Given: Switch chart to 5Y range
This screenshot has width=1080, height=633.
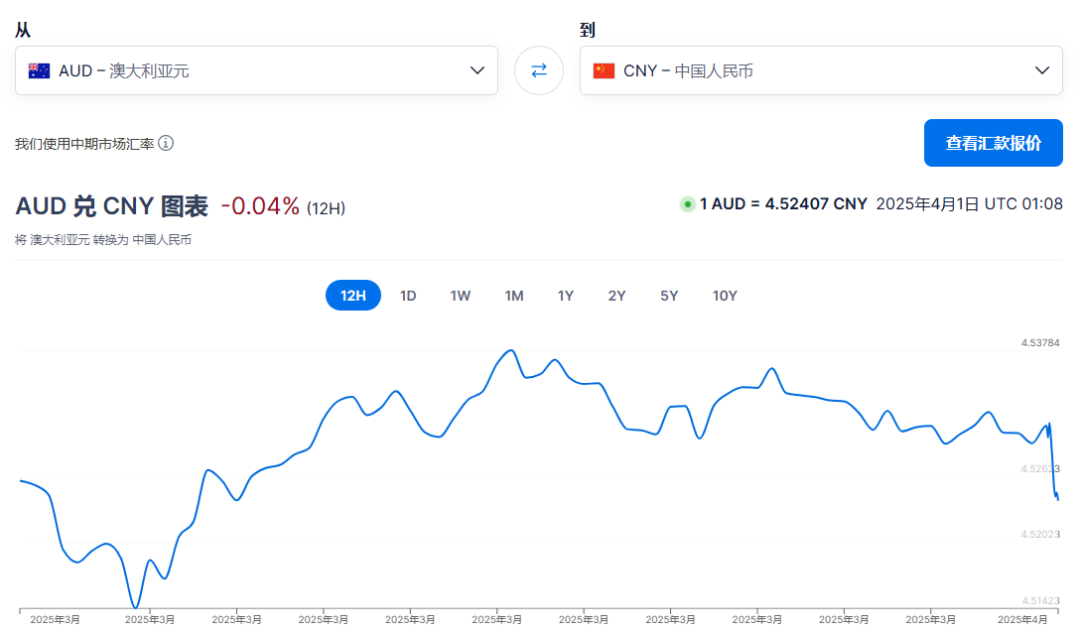Looking at the screenshot, I should click(x=669, y=295).
